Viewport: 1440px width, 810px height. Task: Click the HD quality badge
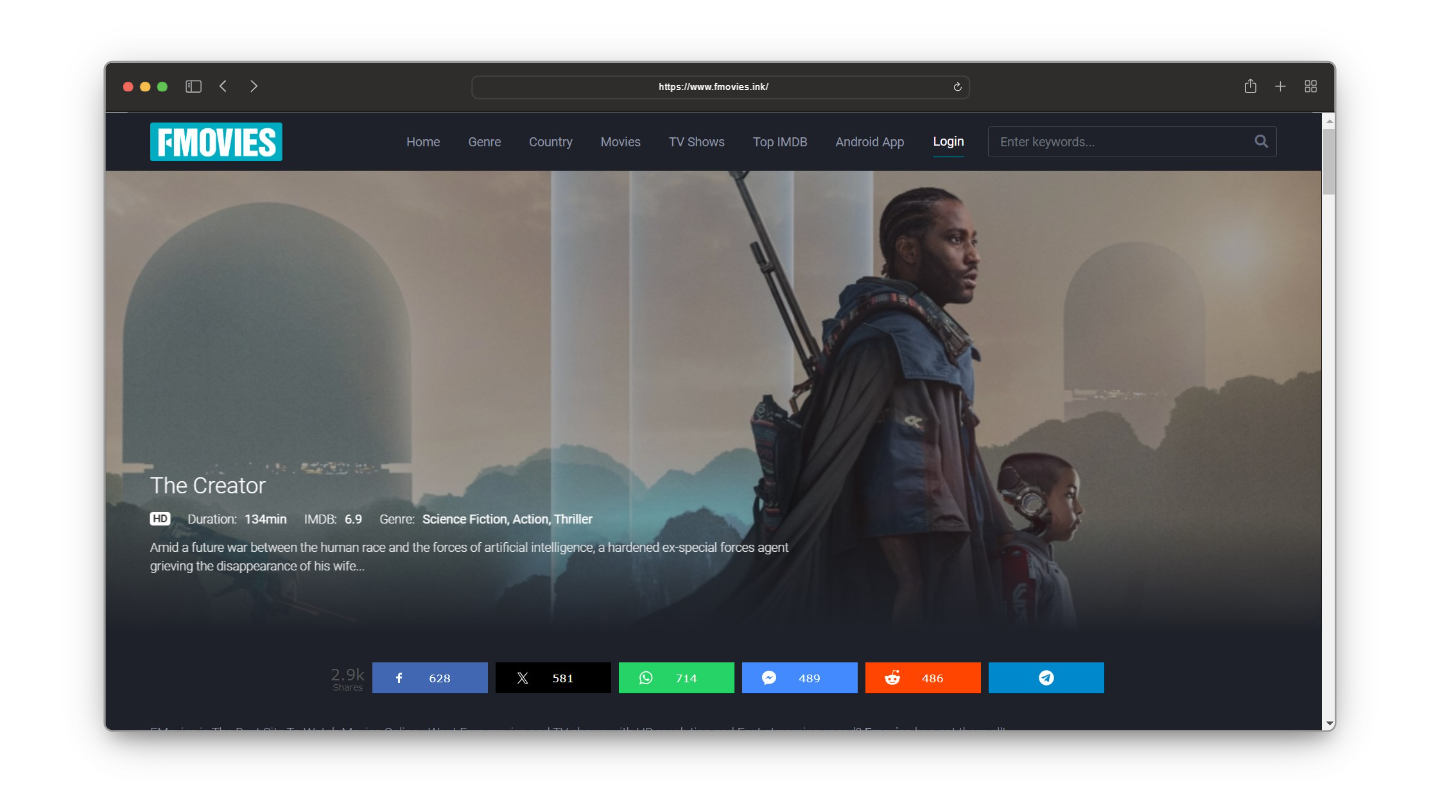coord(160,519)
